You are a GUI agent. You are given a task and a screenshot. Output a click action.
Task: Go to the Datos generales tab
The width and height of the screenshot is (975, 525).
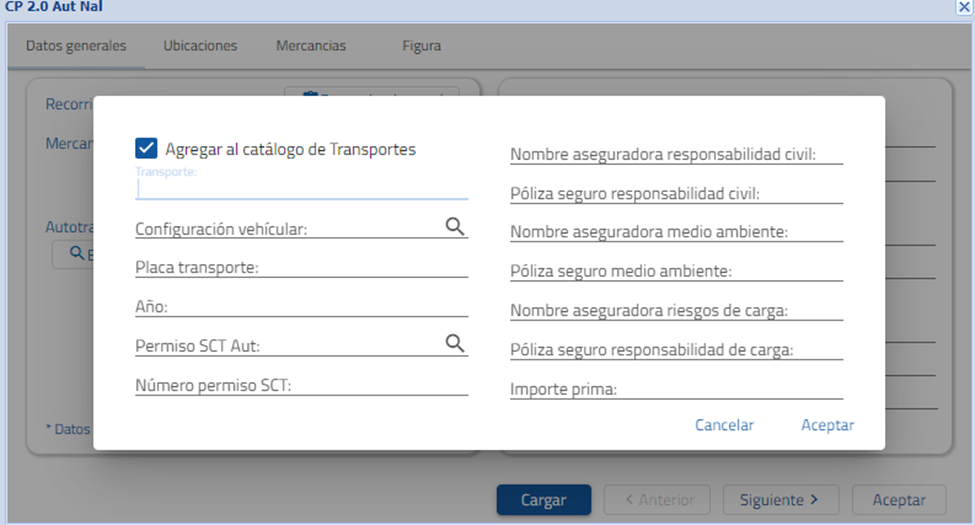76,46
